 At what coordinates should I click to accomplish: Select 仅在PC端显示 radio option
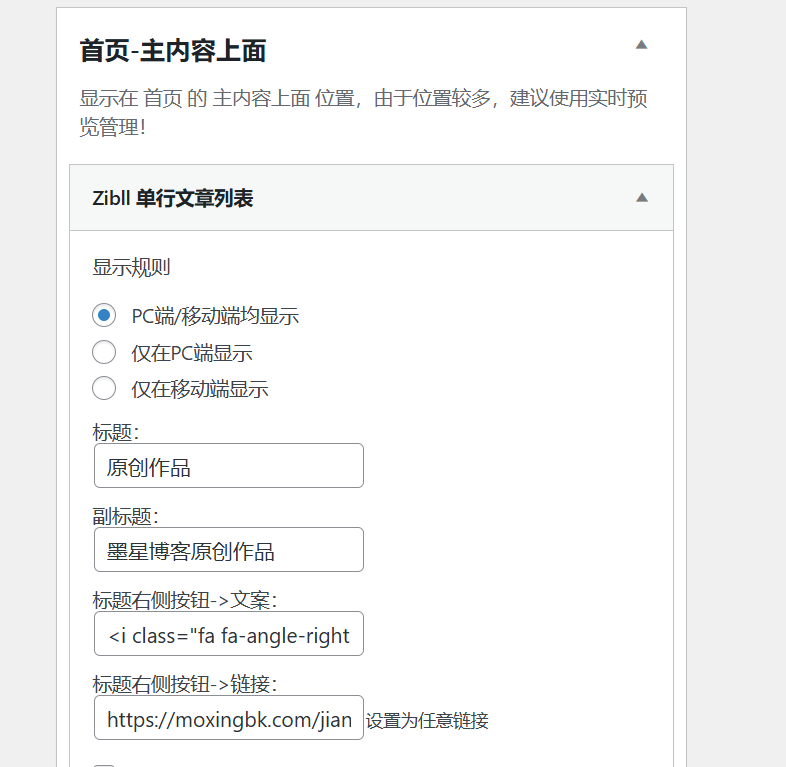point(104,352)
